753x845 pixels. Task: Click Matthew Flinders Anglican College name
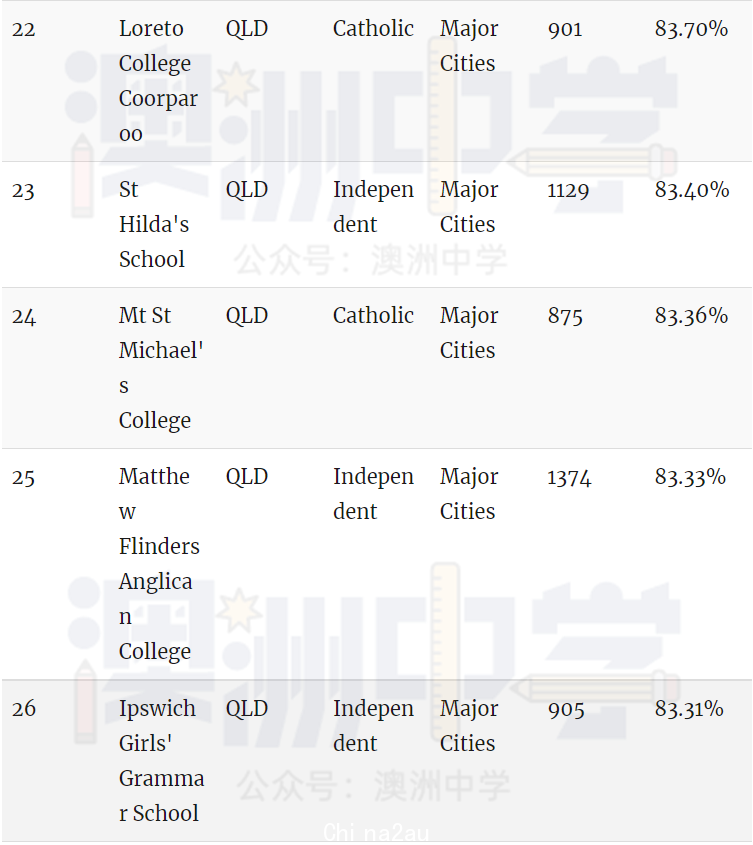pyautogui.click(x=159, y=564)
